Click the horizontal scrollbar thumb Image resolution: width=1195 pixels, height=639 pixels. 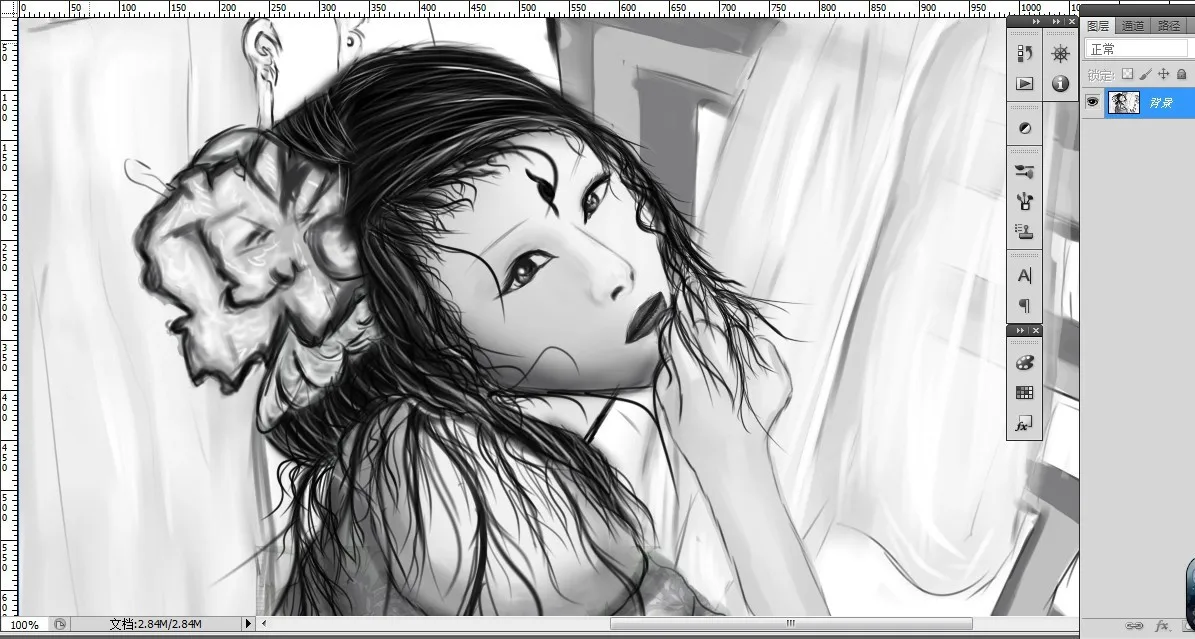(790, 624)
